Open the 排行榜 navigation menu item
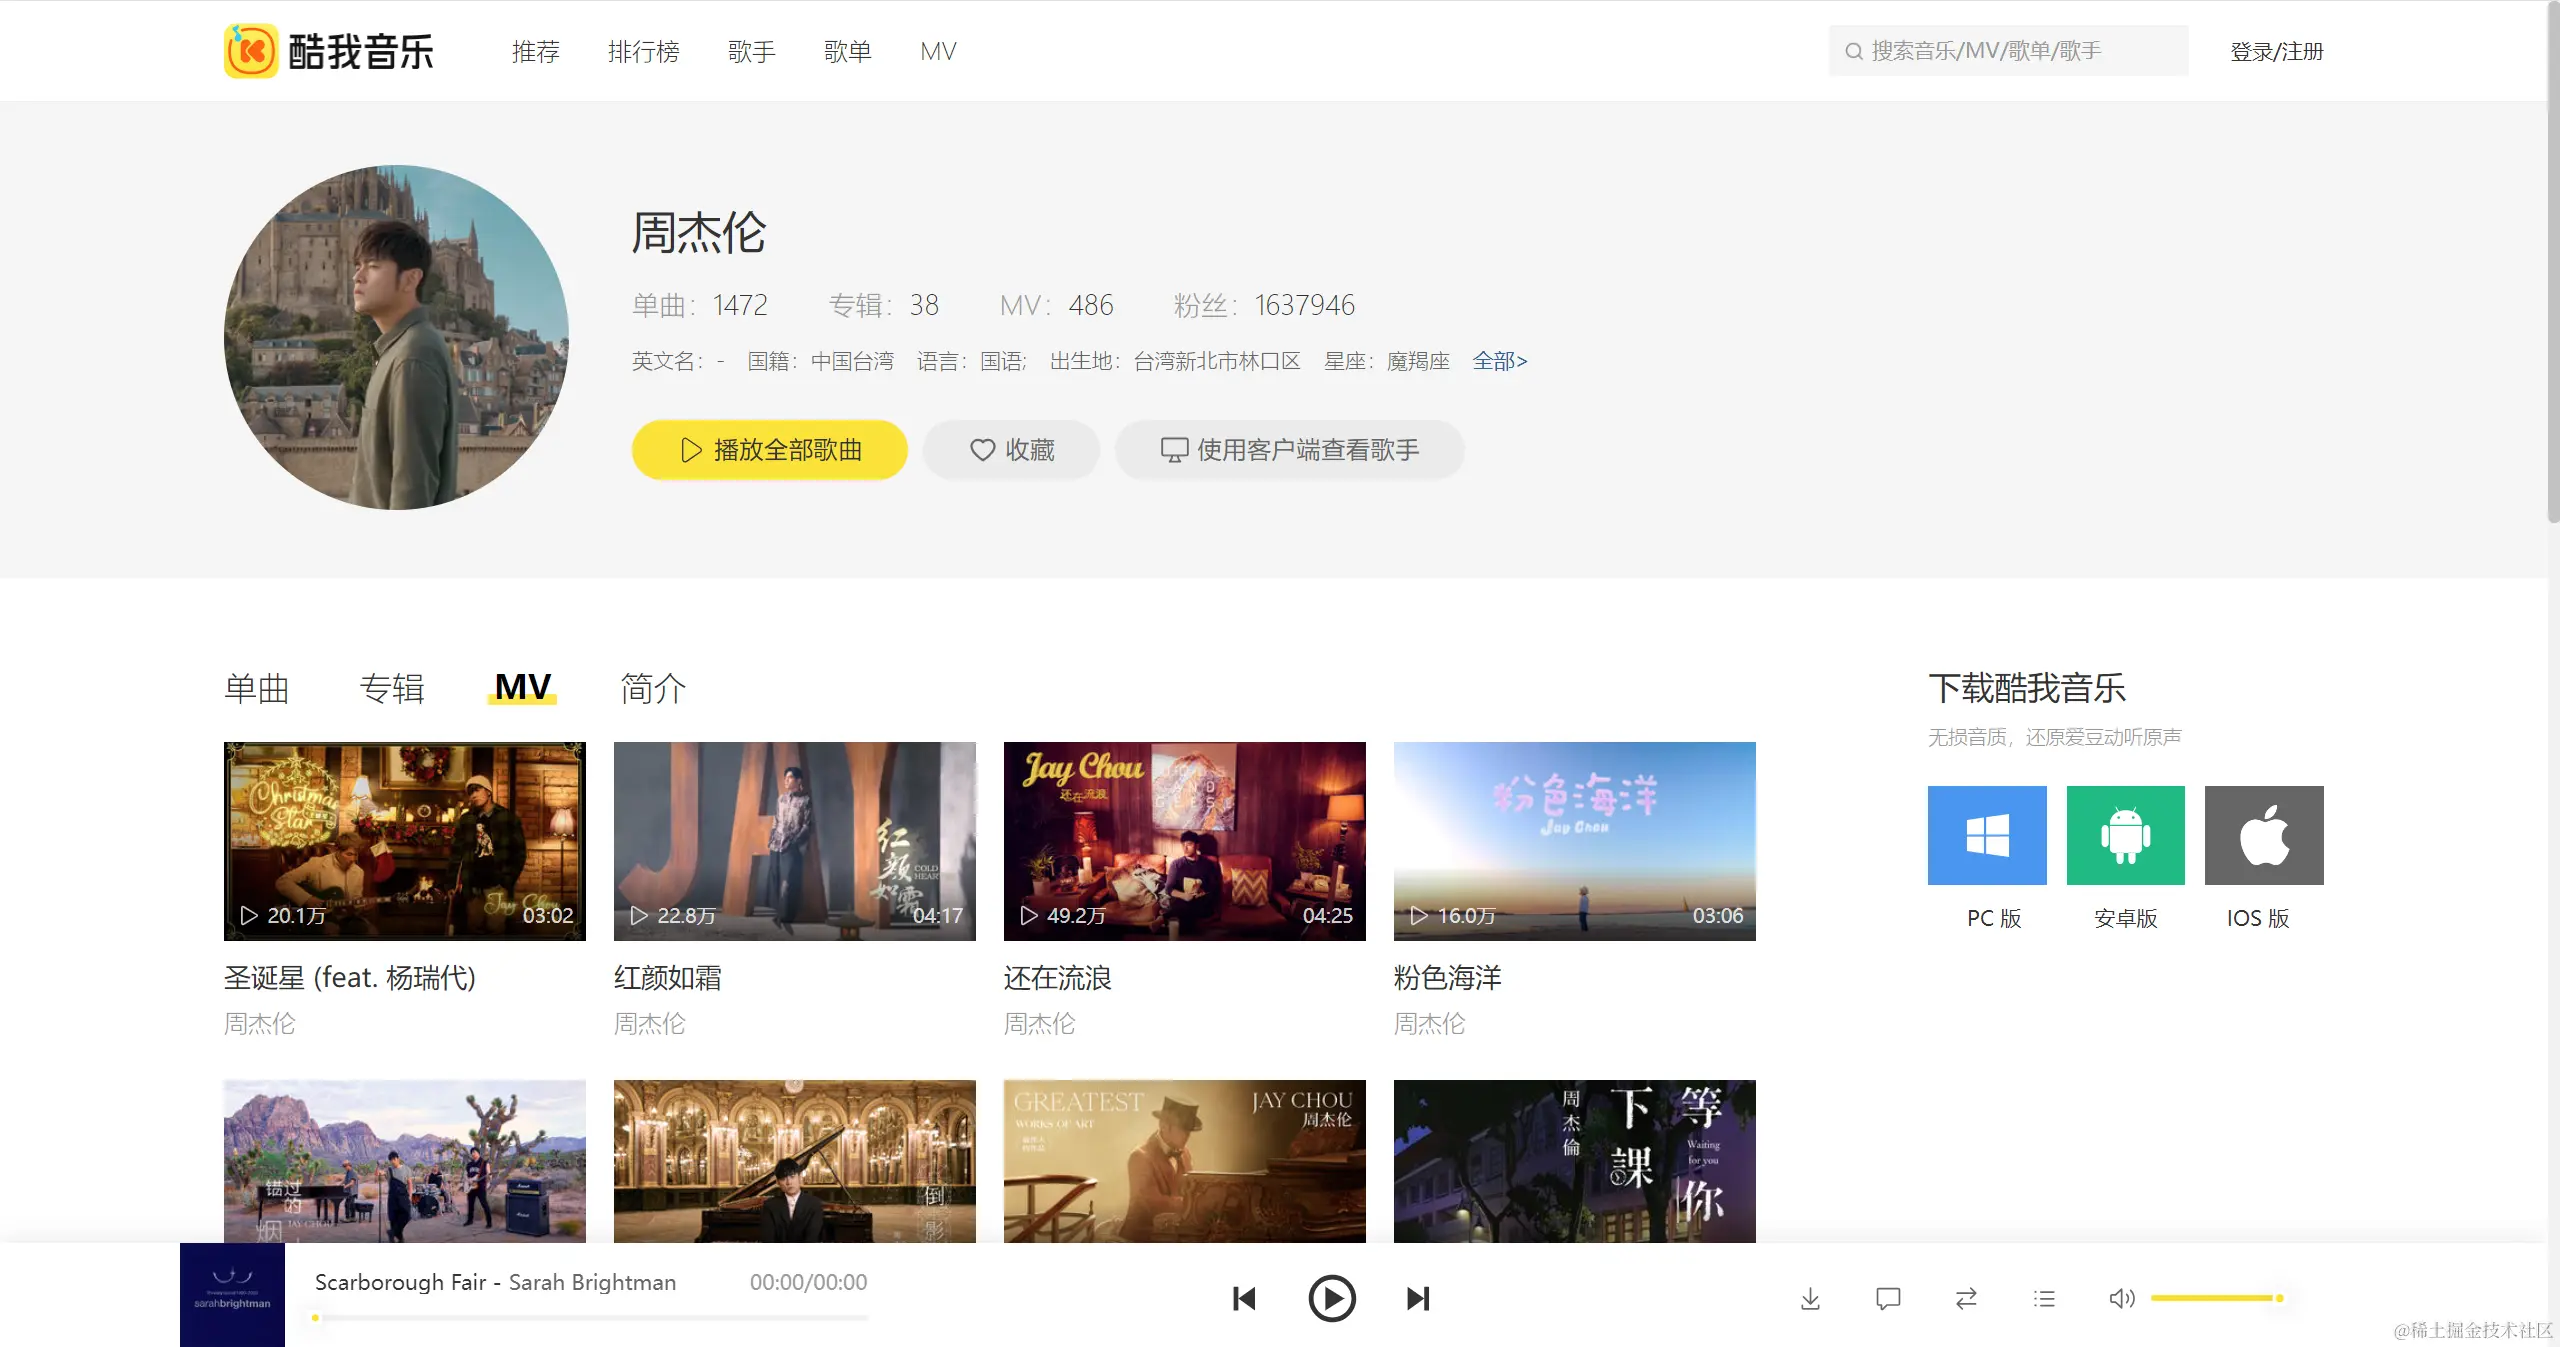This screenshot has height=1347, width=2560. click(x=643, y=51)
